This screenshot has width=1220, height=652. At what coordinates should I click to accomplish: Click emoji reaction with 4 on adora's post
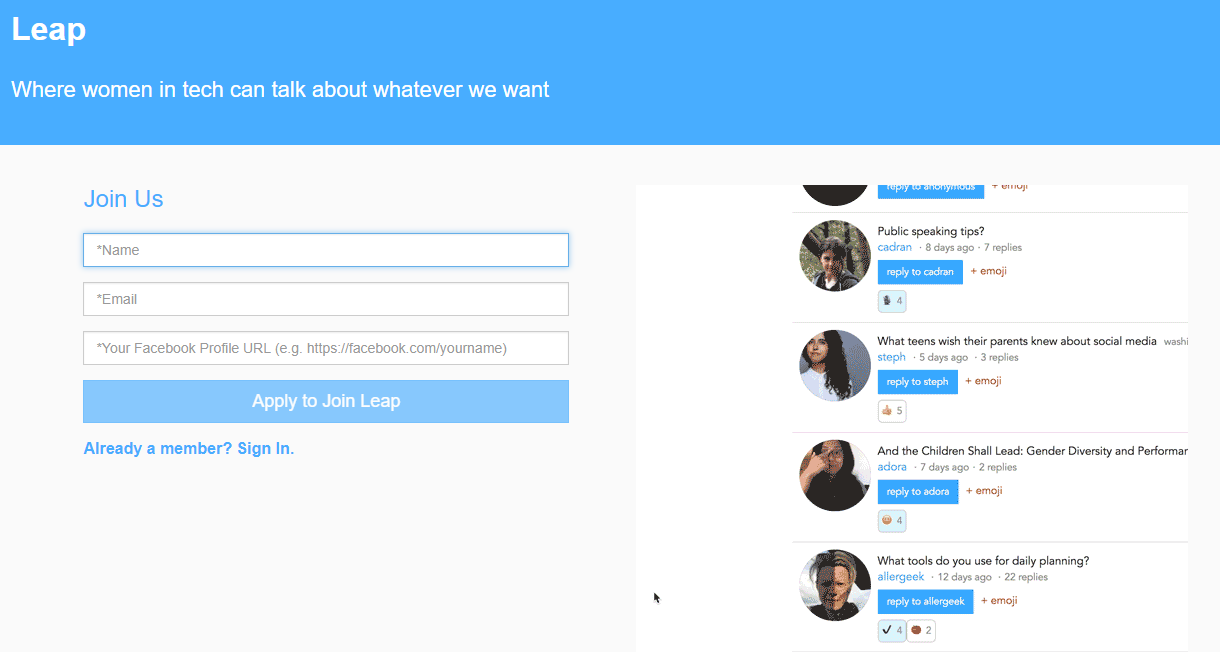click(x=892, y=521)
